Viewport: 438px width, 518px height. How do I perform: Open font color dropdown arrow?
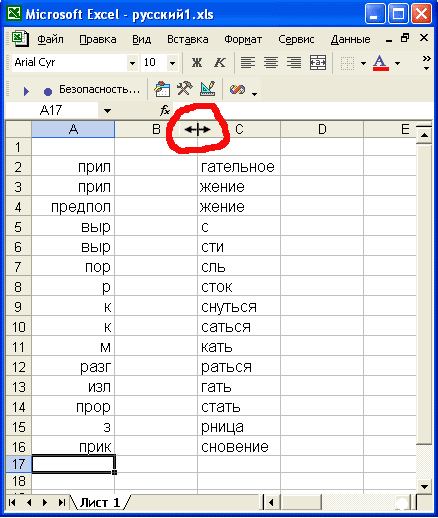[x=397, y=63]
